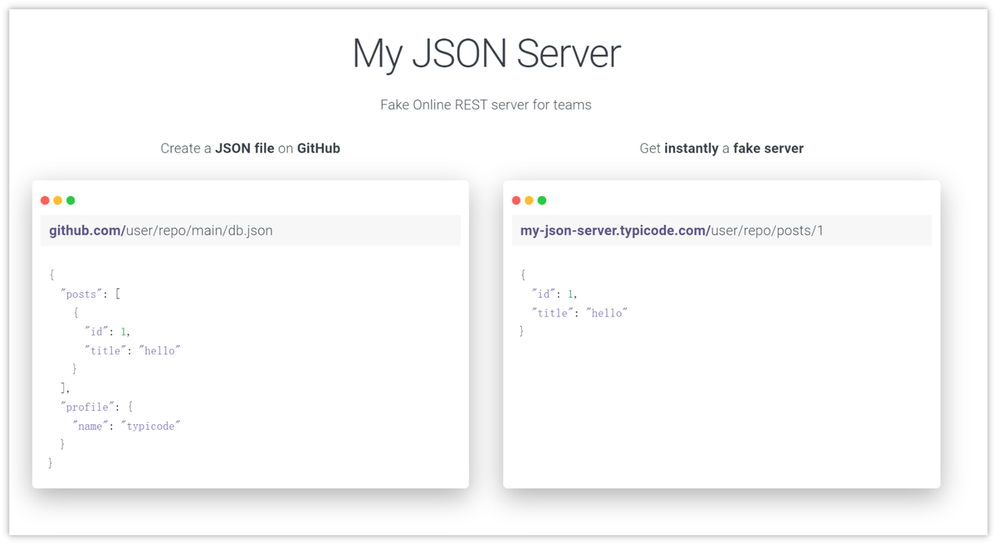Click the "profile" key in db.json code
This screenshot has width=1000, height=546.
(86, 407)
